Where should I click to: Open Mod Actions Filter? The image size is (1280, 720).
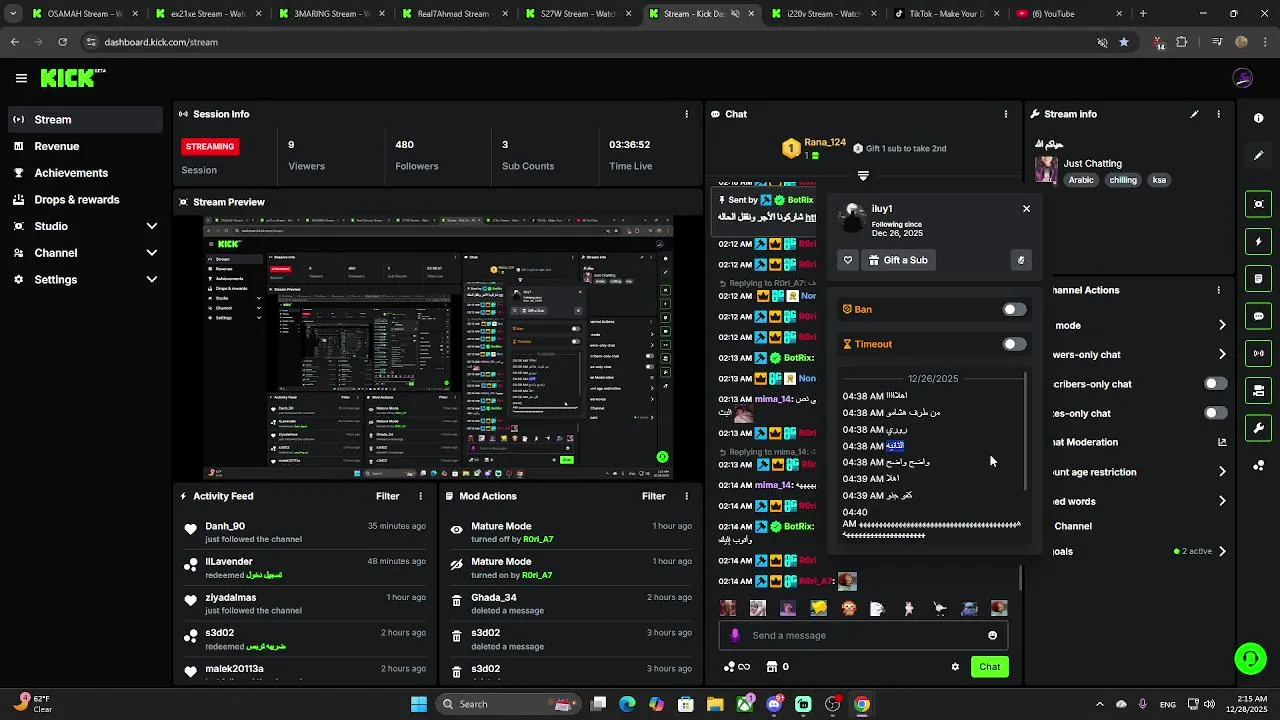click(653, 496)
